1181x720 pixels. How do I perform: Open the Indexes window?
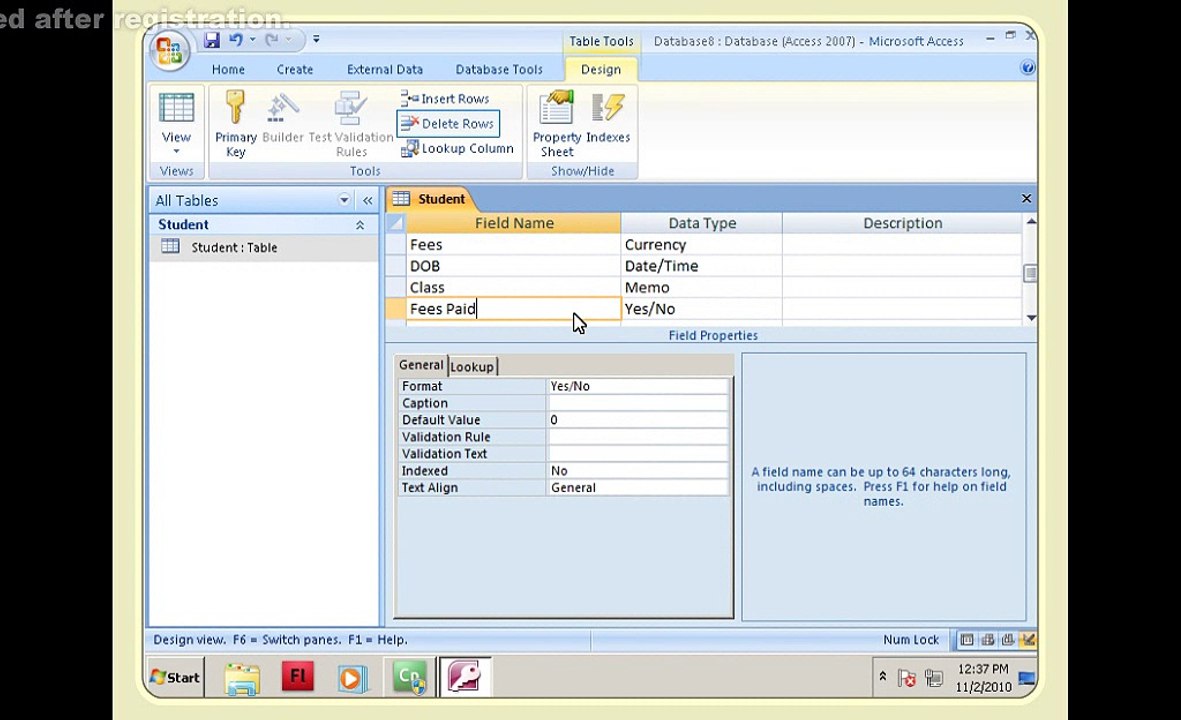[x=608, y=119]
